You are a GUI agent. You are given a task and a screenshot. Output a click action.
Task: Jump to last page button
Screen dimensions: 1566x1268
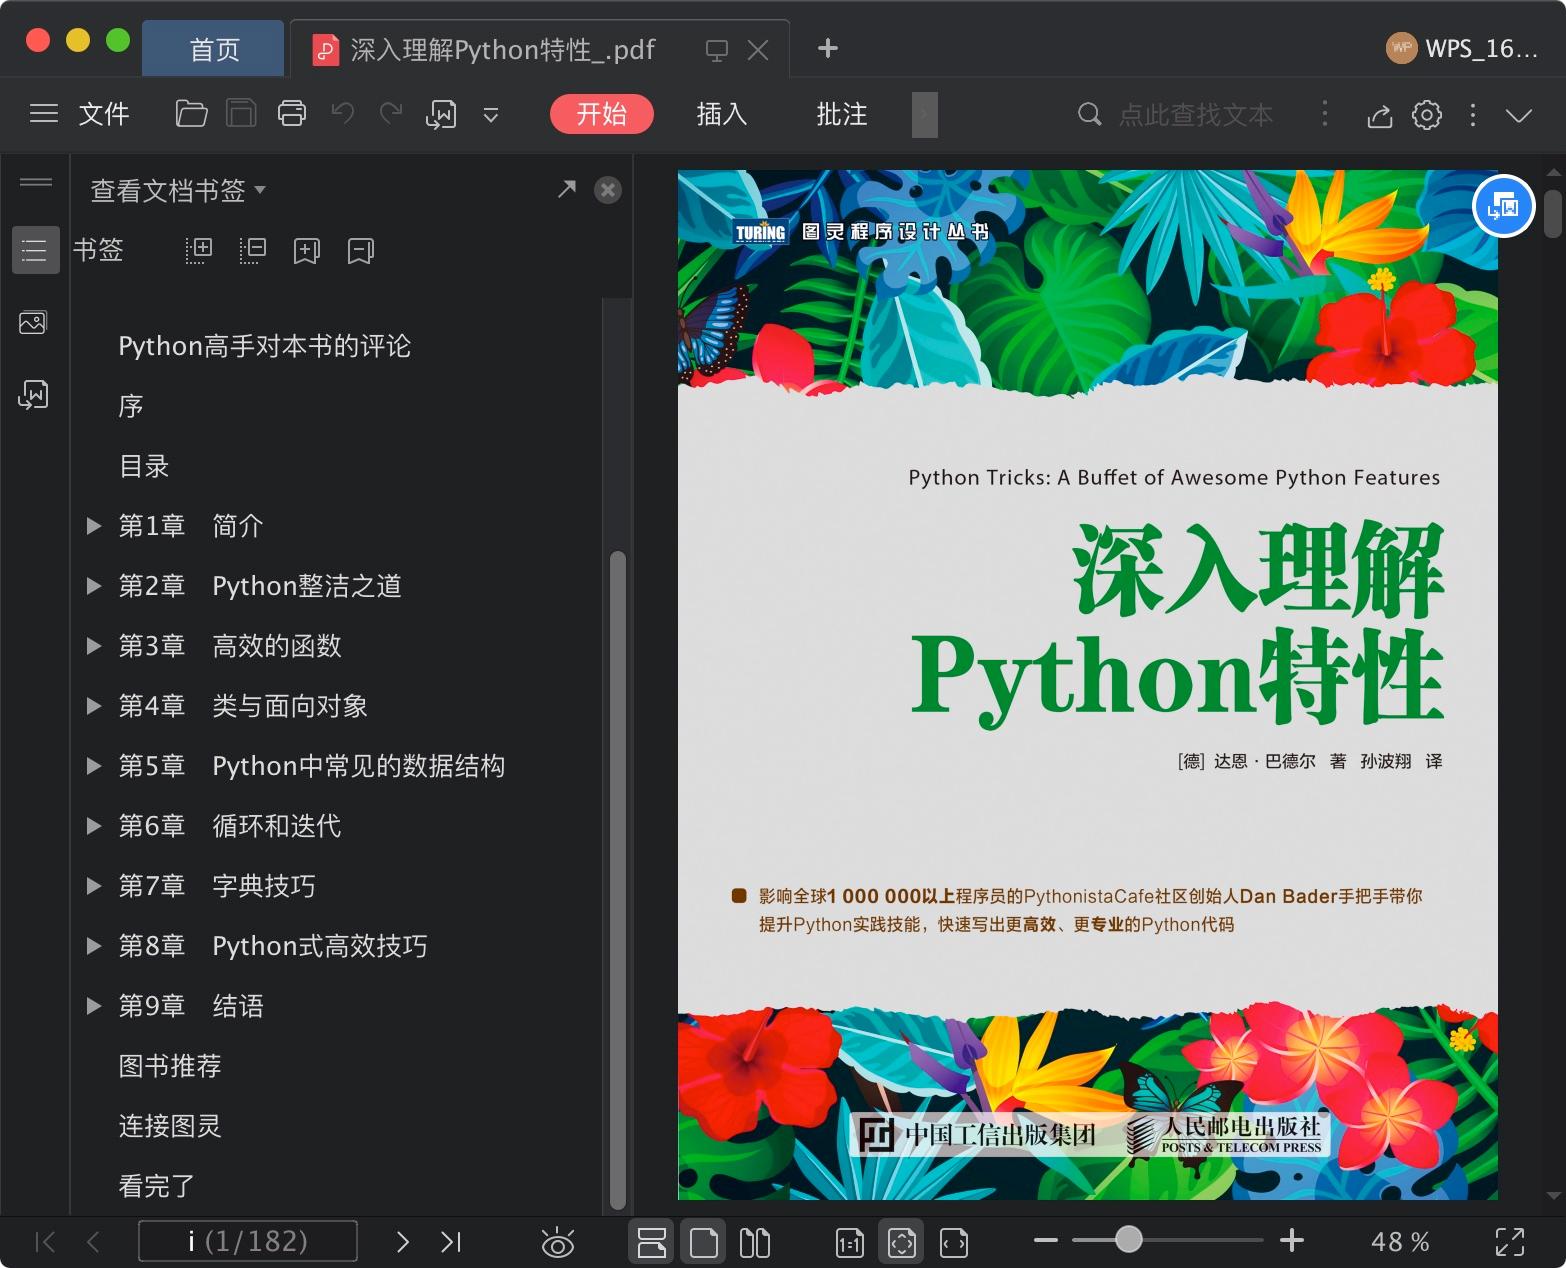pyautogui.click(x=451, y=1242)
